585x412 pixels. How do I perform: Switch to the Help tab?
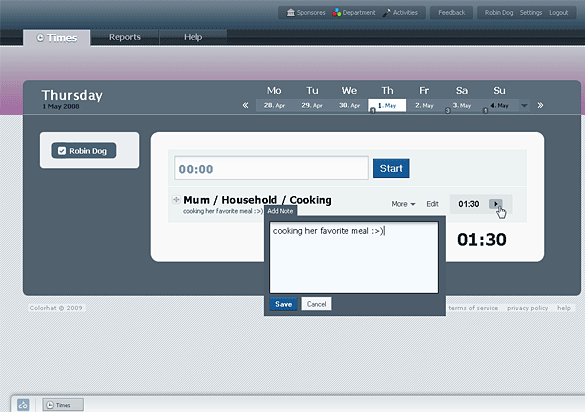tap(193, 37)
